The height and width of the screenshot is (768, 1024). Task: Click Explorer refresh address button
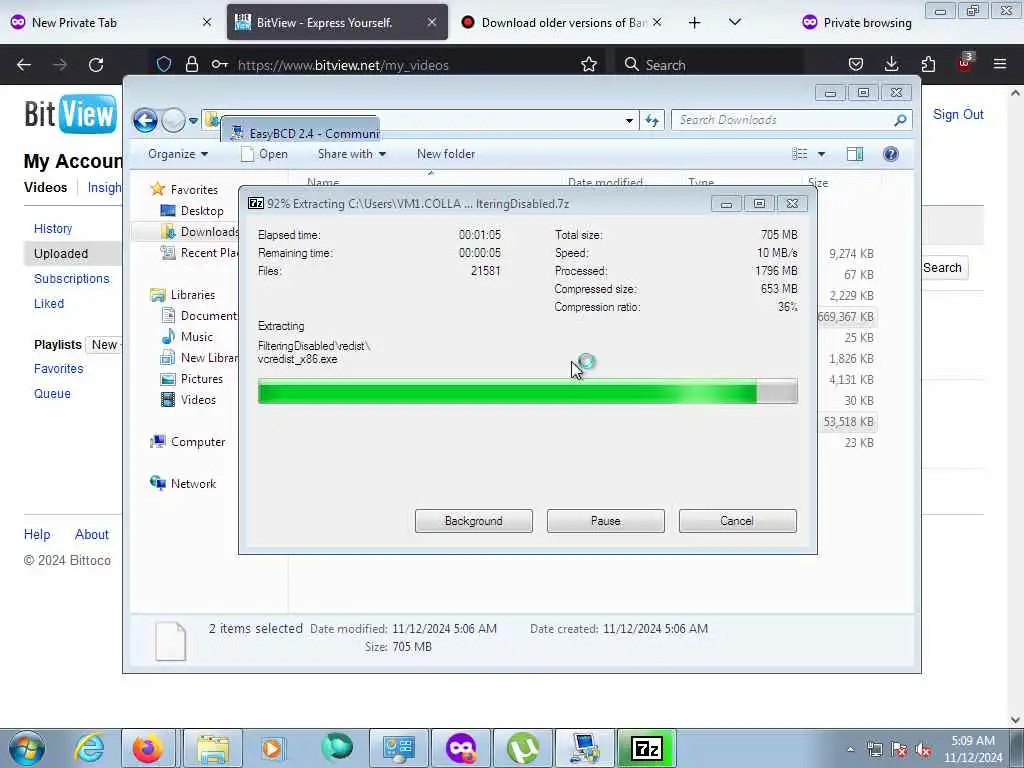click(x=652, y=120)
